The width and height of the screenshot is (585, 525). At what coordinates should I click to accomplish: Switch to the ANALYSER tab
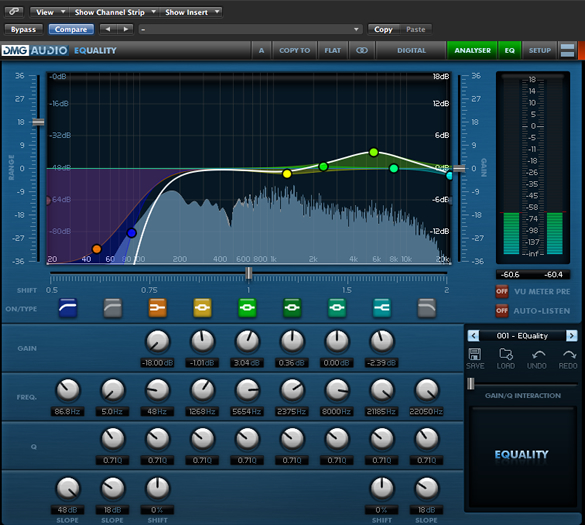tap(472, 50)
